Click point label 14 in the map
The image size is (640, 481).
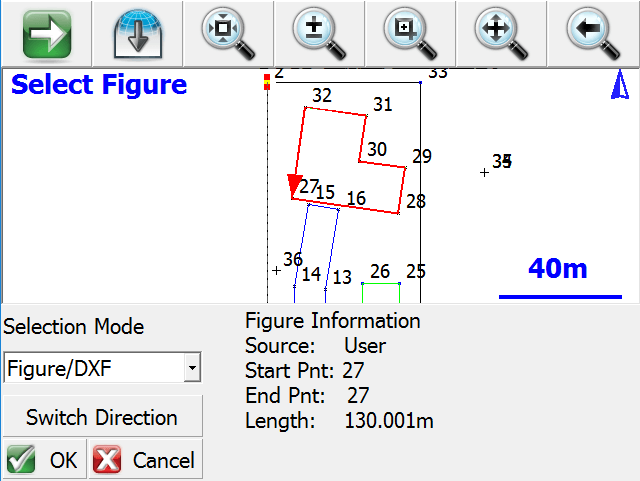[x=311, y=274]
